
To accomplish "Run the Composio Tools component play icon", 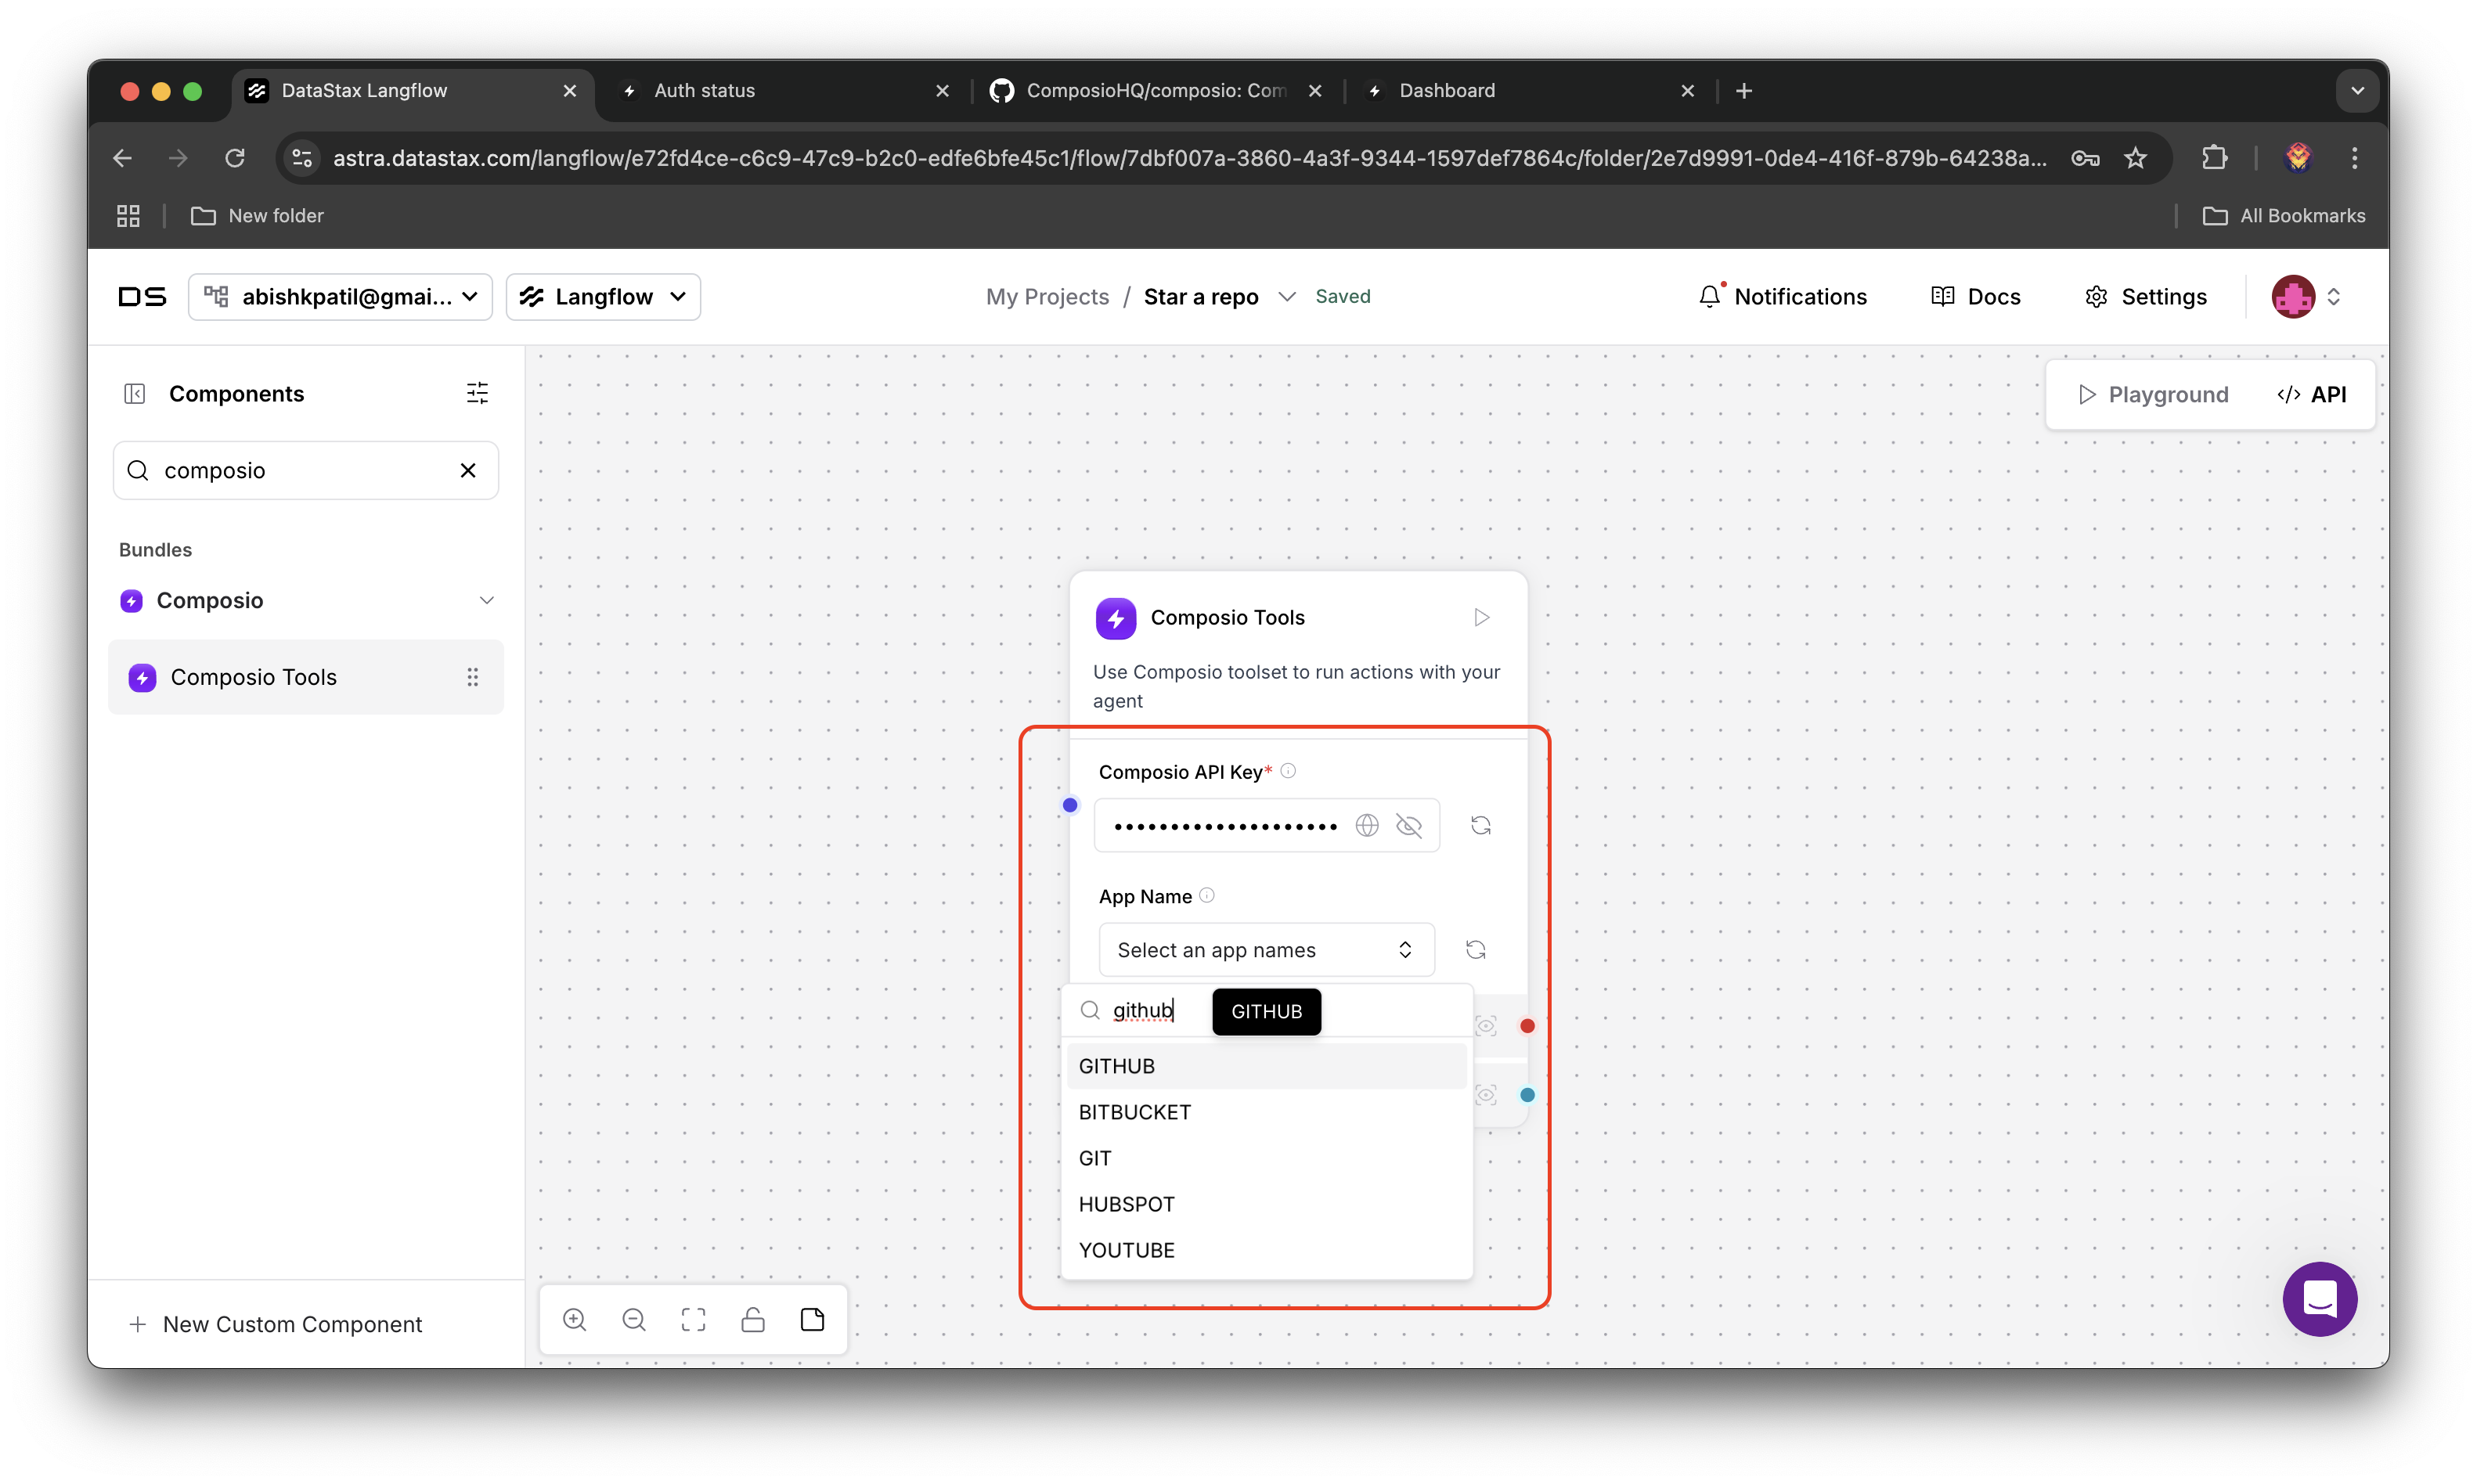I will tap(1481, 617).
